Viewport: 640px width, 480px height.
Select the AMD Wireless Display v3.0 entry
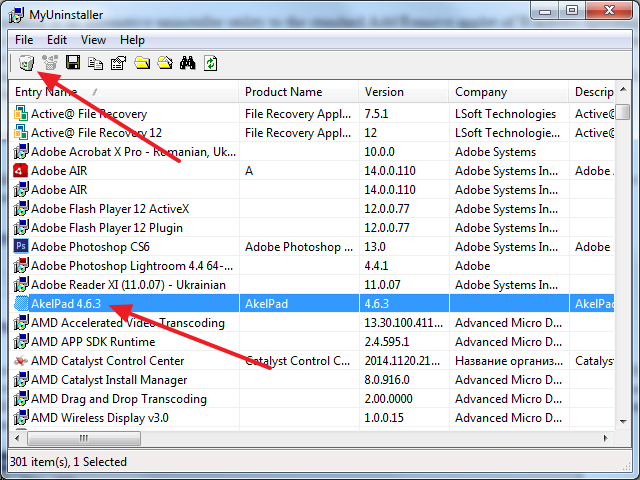coord(99,418)
